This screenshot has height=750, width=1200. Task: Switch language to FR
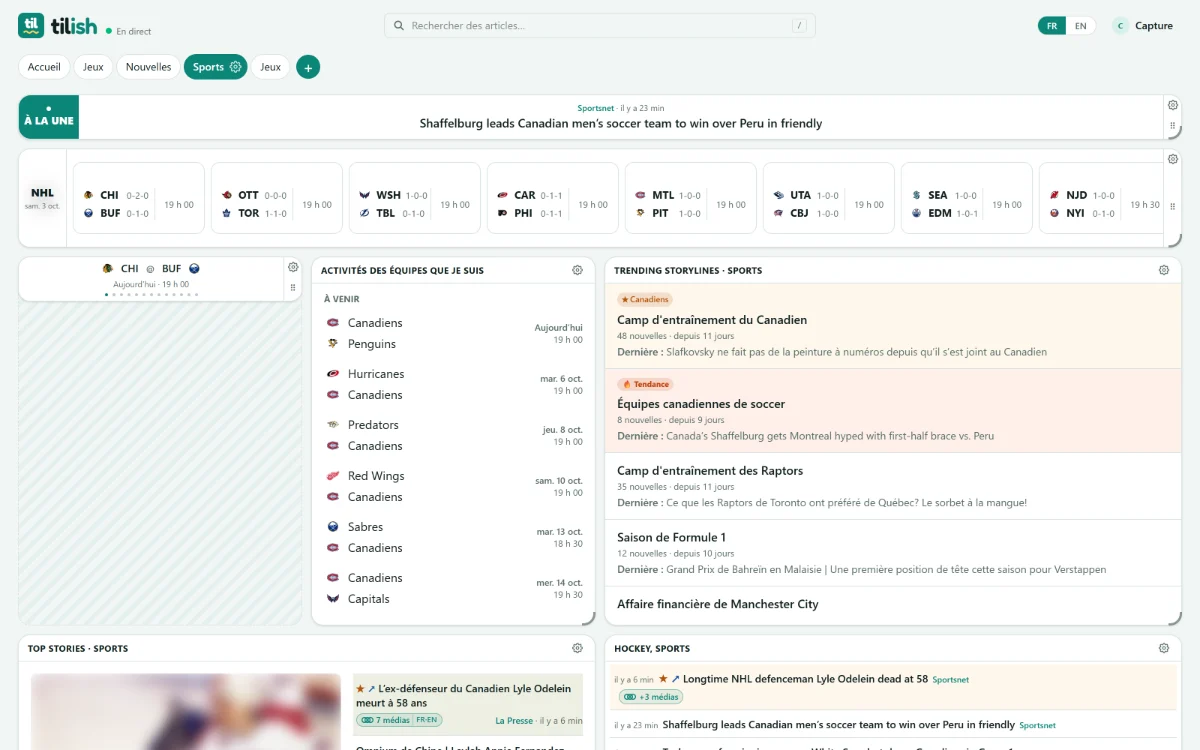1052,26
